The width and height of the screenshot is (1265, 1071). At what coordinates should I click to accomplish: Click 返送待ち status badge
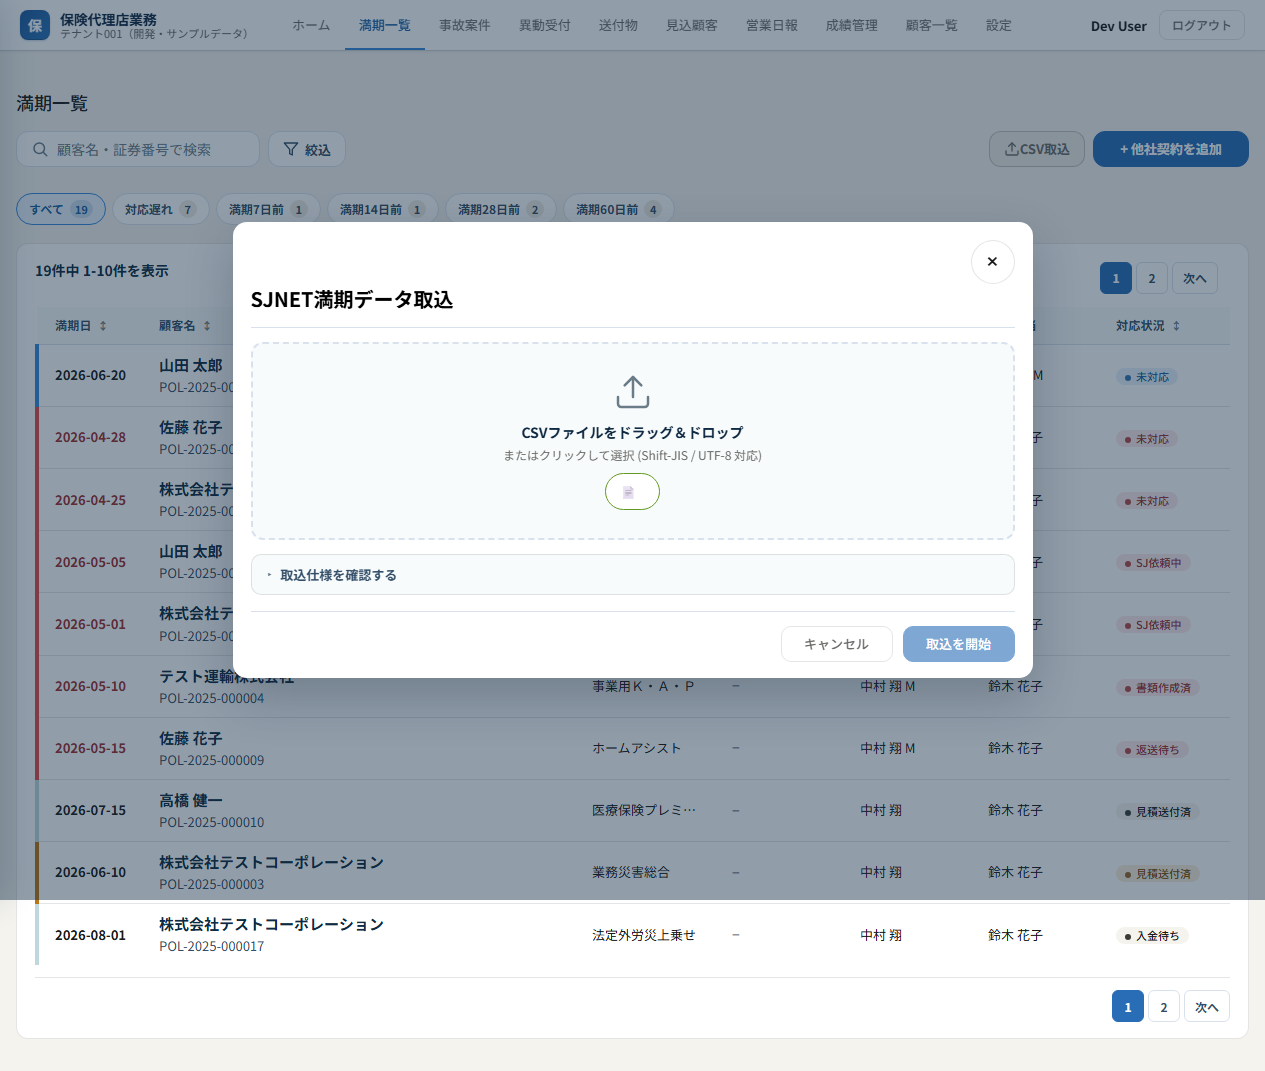tap(1152, 750)
